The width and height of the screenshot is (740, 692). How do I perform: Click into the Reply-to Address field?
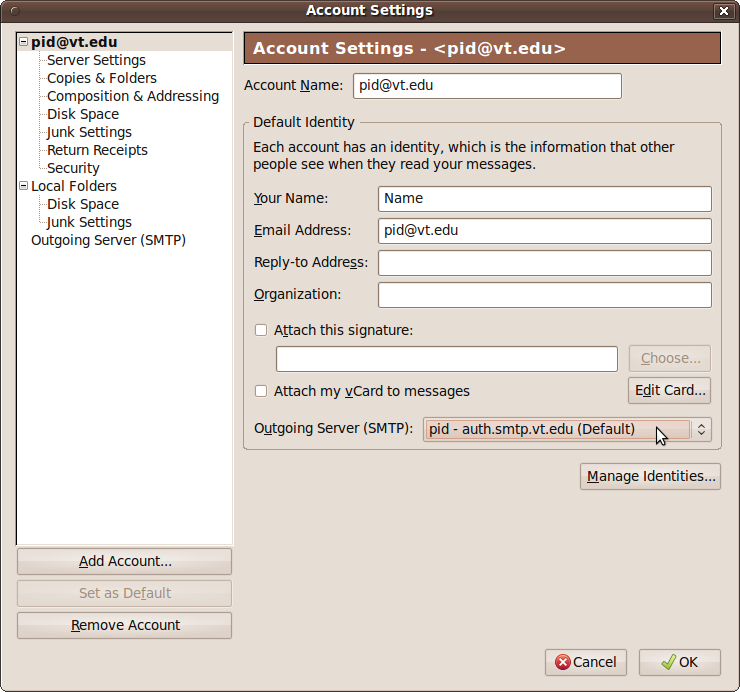click(544, 263)
